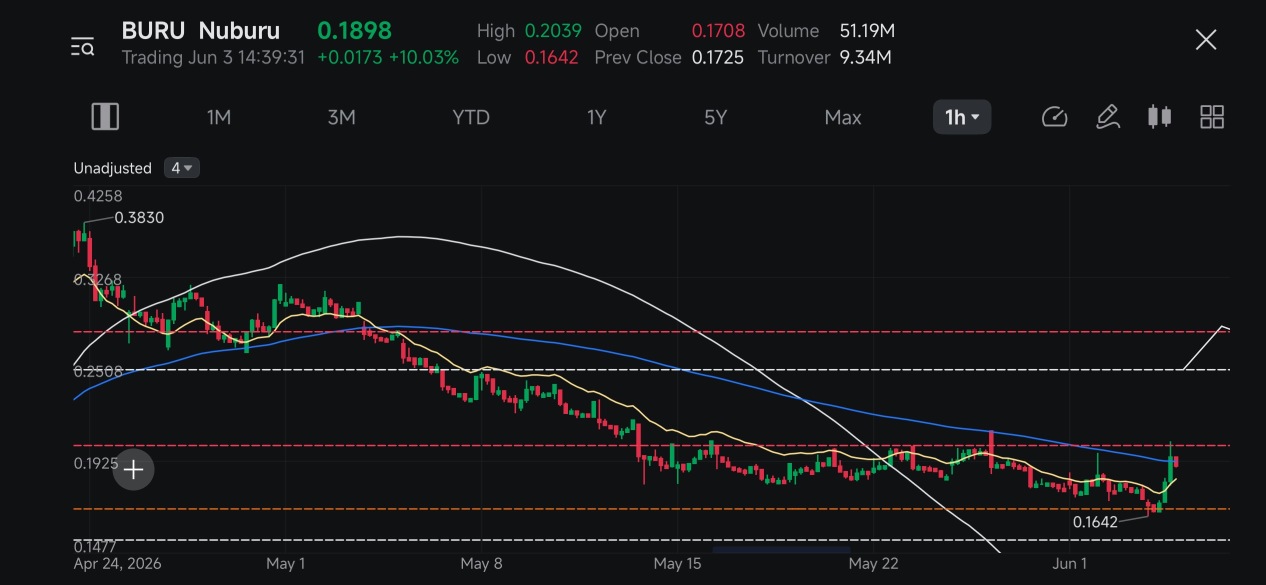Switch to the YTD range

click(x=471, y=117)
